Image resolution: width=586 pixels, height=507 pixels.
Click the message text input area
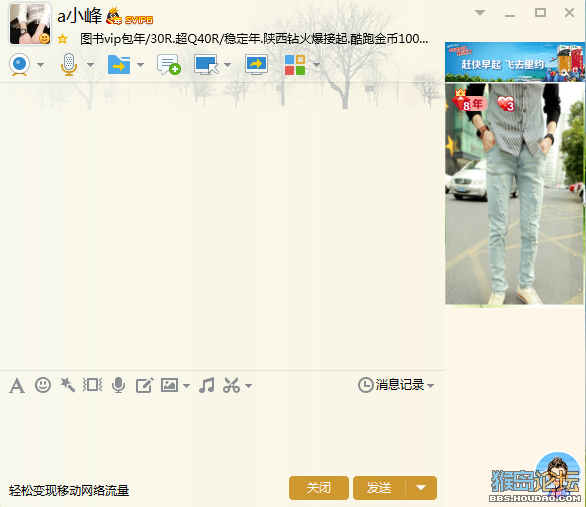[222, 433]
